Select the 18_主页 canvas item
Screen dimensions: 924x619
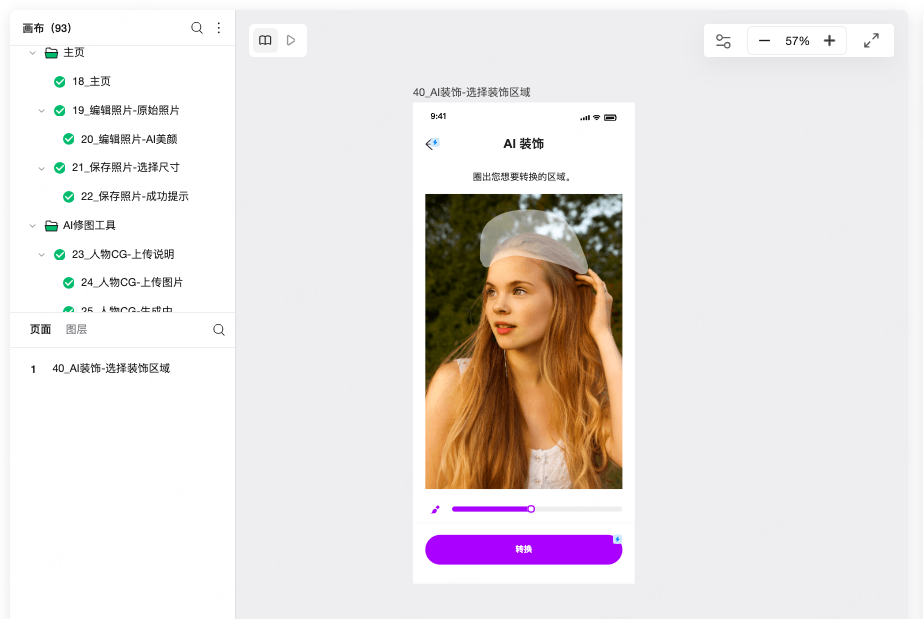tap(91, 81)
